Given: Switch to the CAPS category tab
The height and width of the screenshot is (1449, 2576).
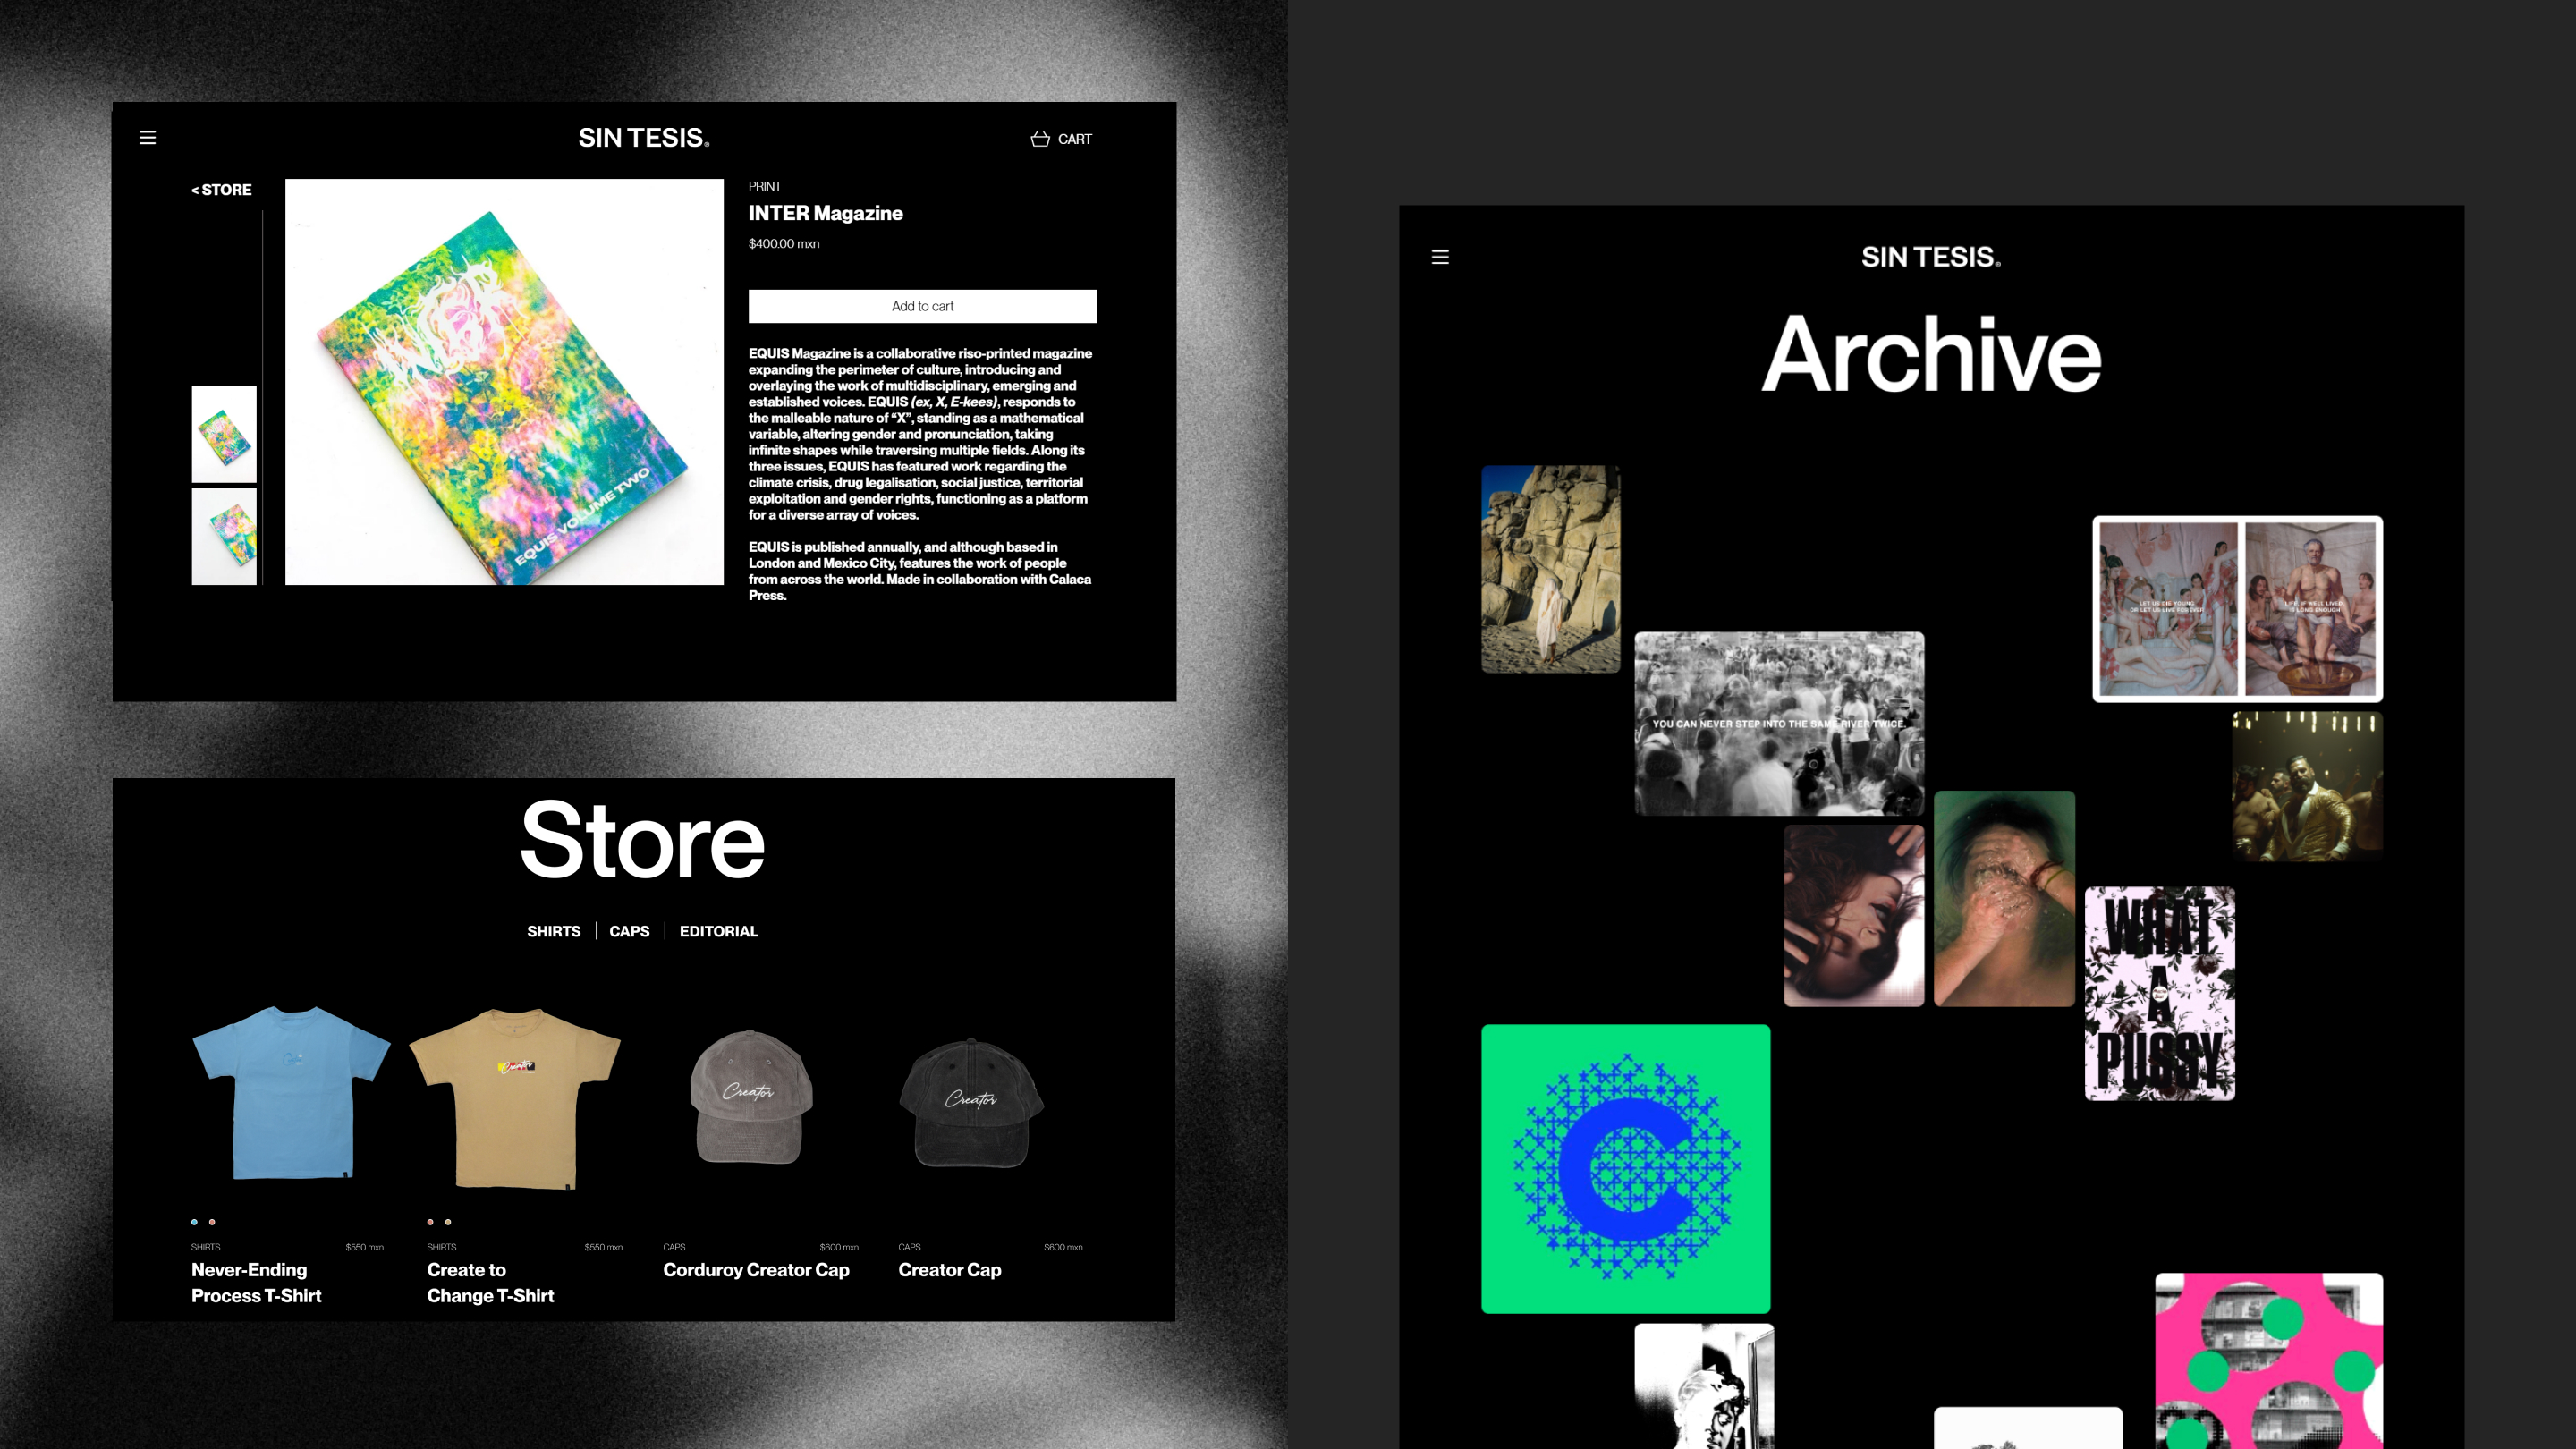Looking at the screenshot, I should tap(629, 931).
